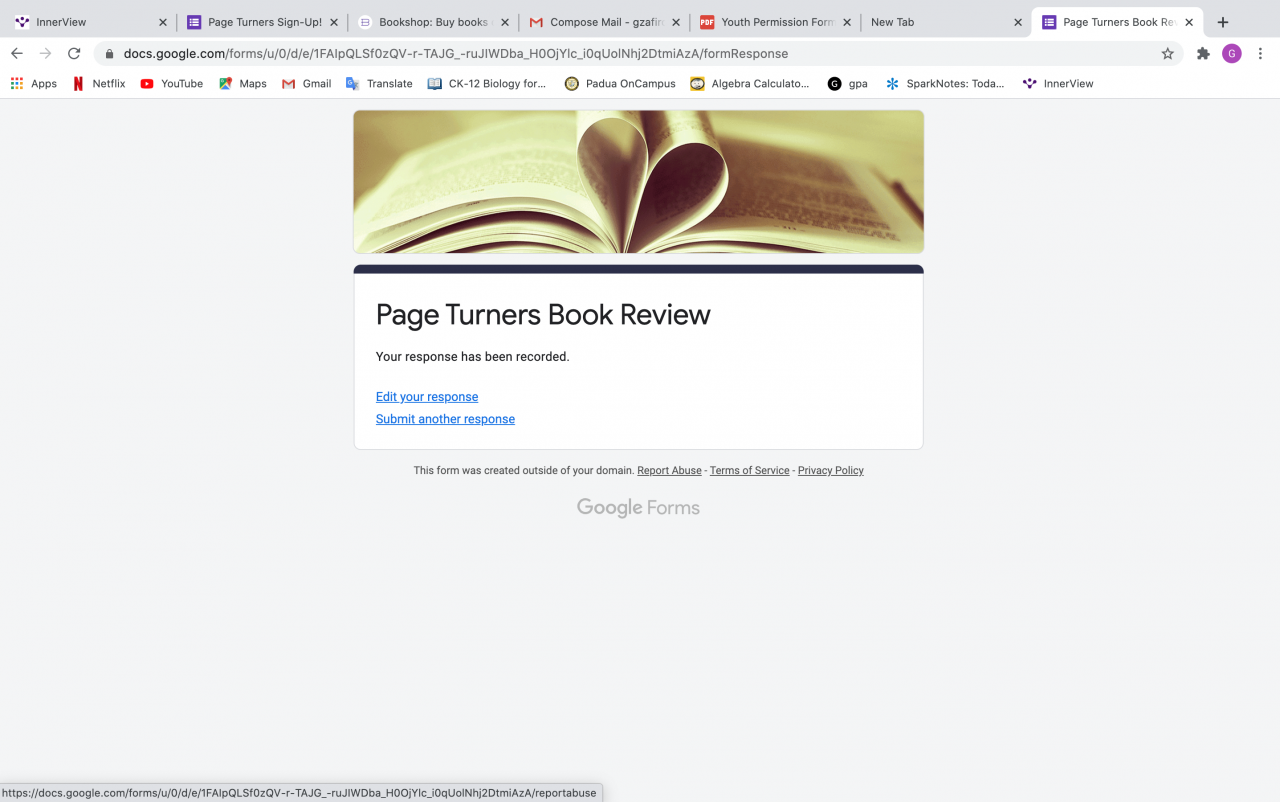Open the CK-12 Biology bookmark
1280x802 pixels.
487,84
